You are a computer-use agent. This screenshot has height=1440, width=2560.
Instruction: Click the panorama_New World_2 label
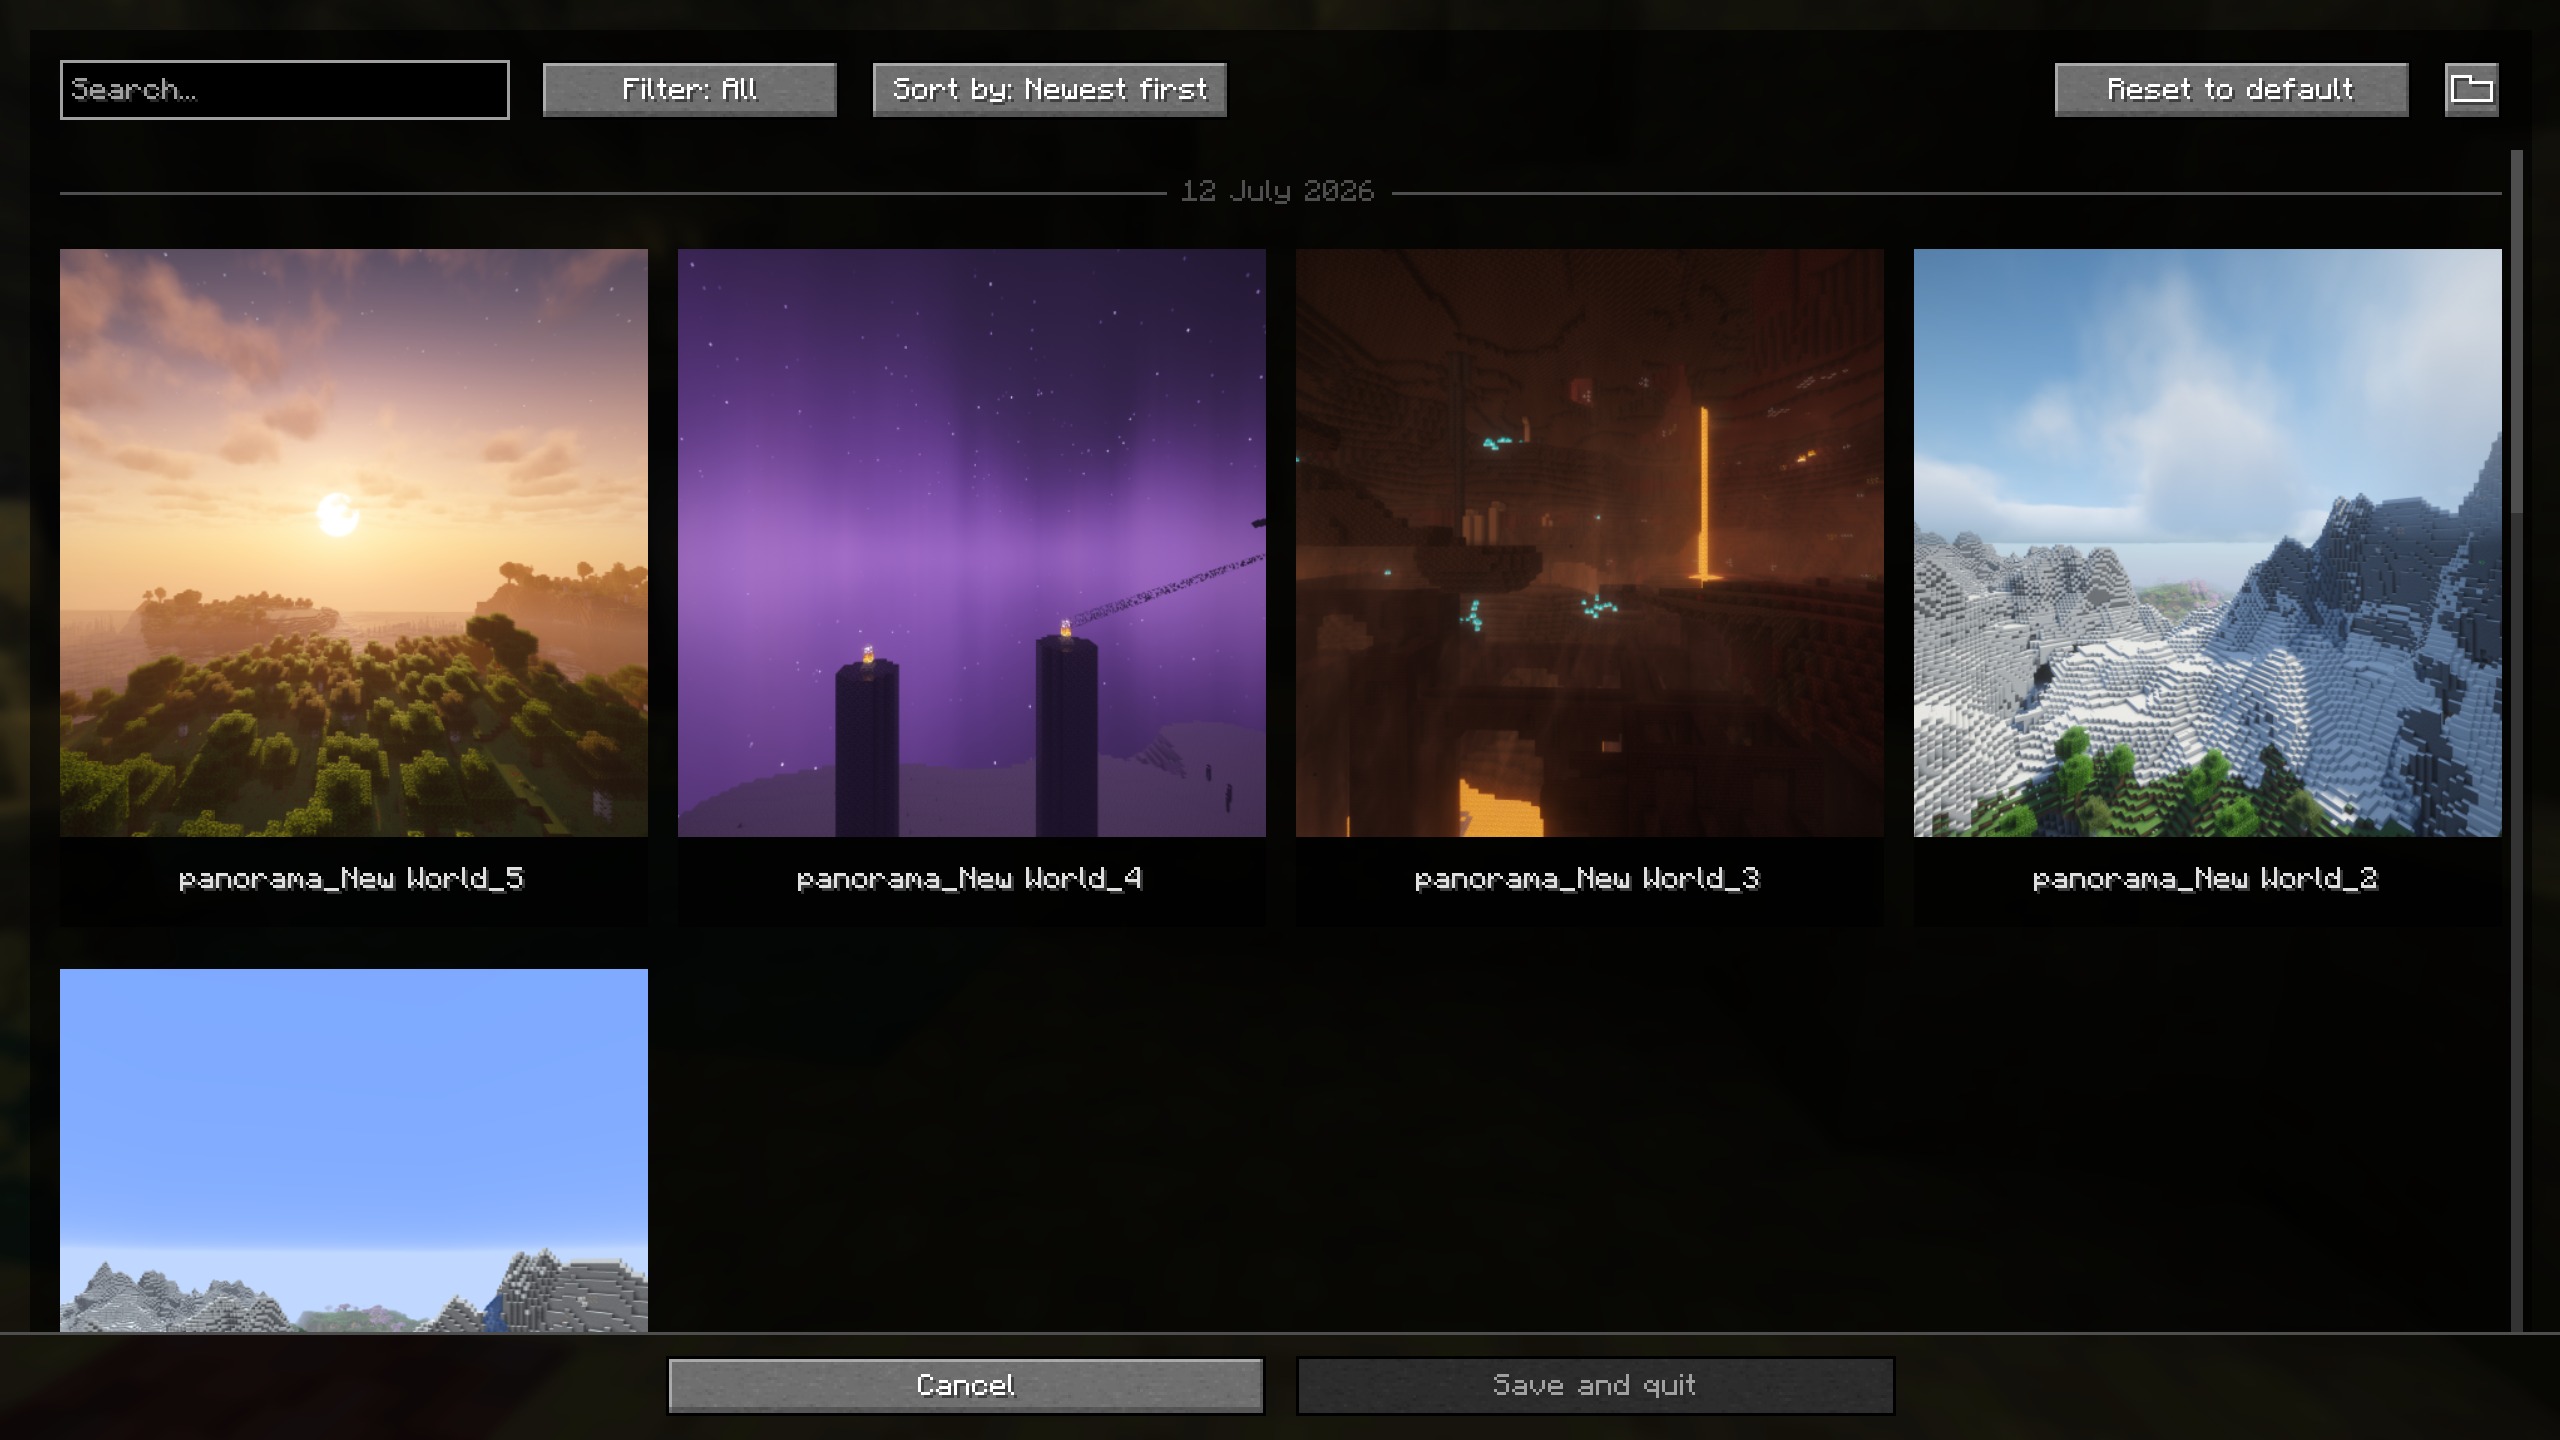pyautogui.click(x=2206, y=879)
